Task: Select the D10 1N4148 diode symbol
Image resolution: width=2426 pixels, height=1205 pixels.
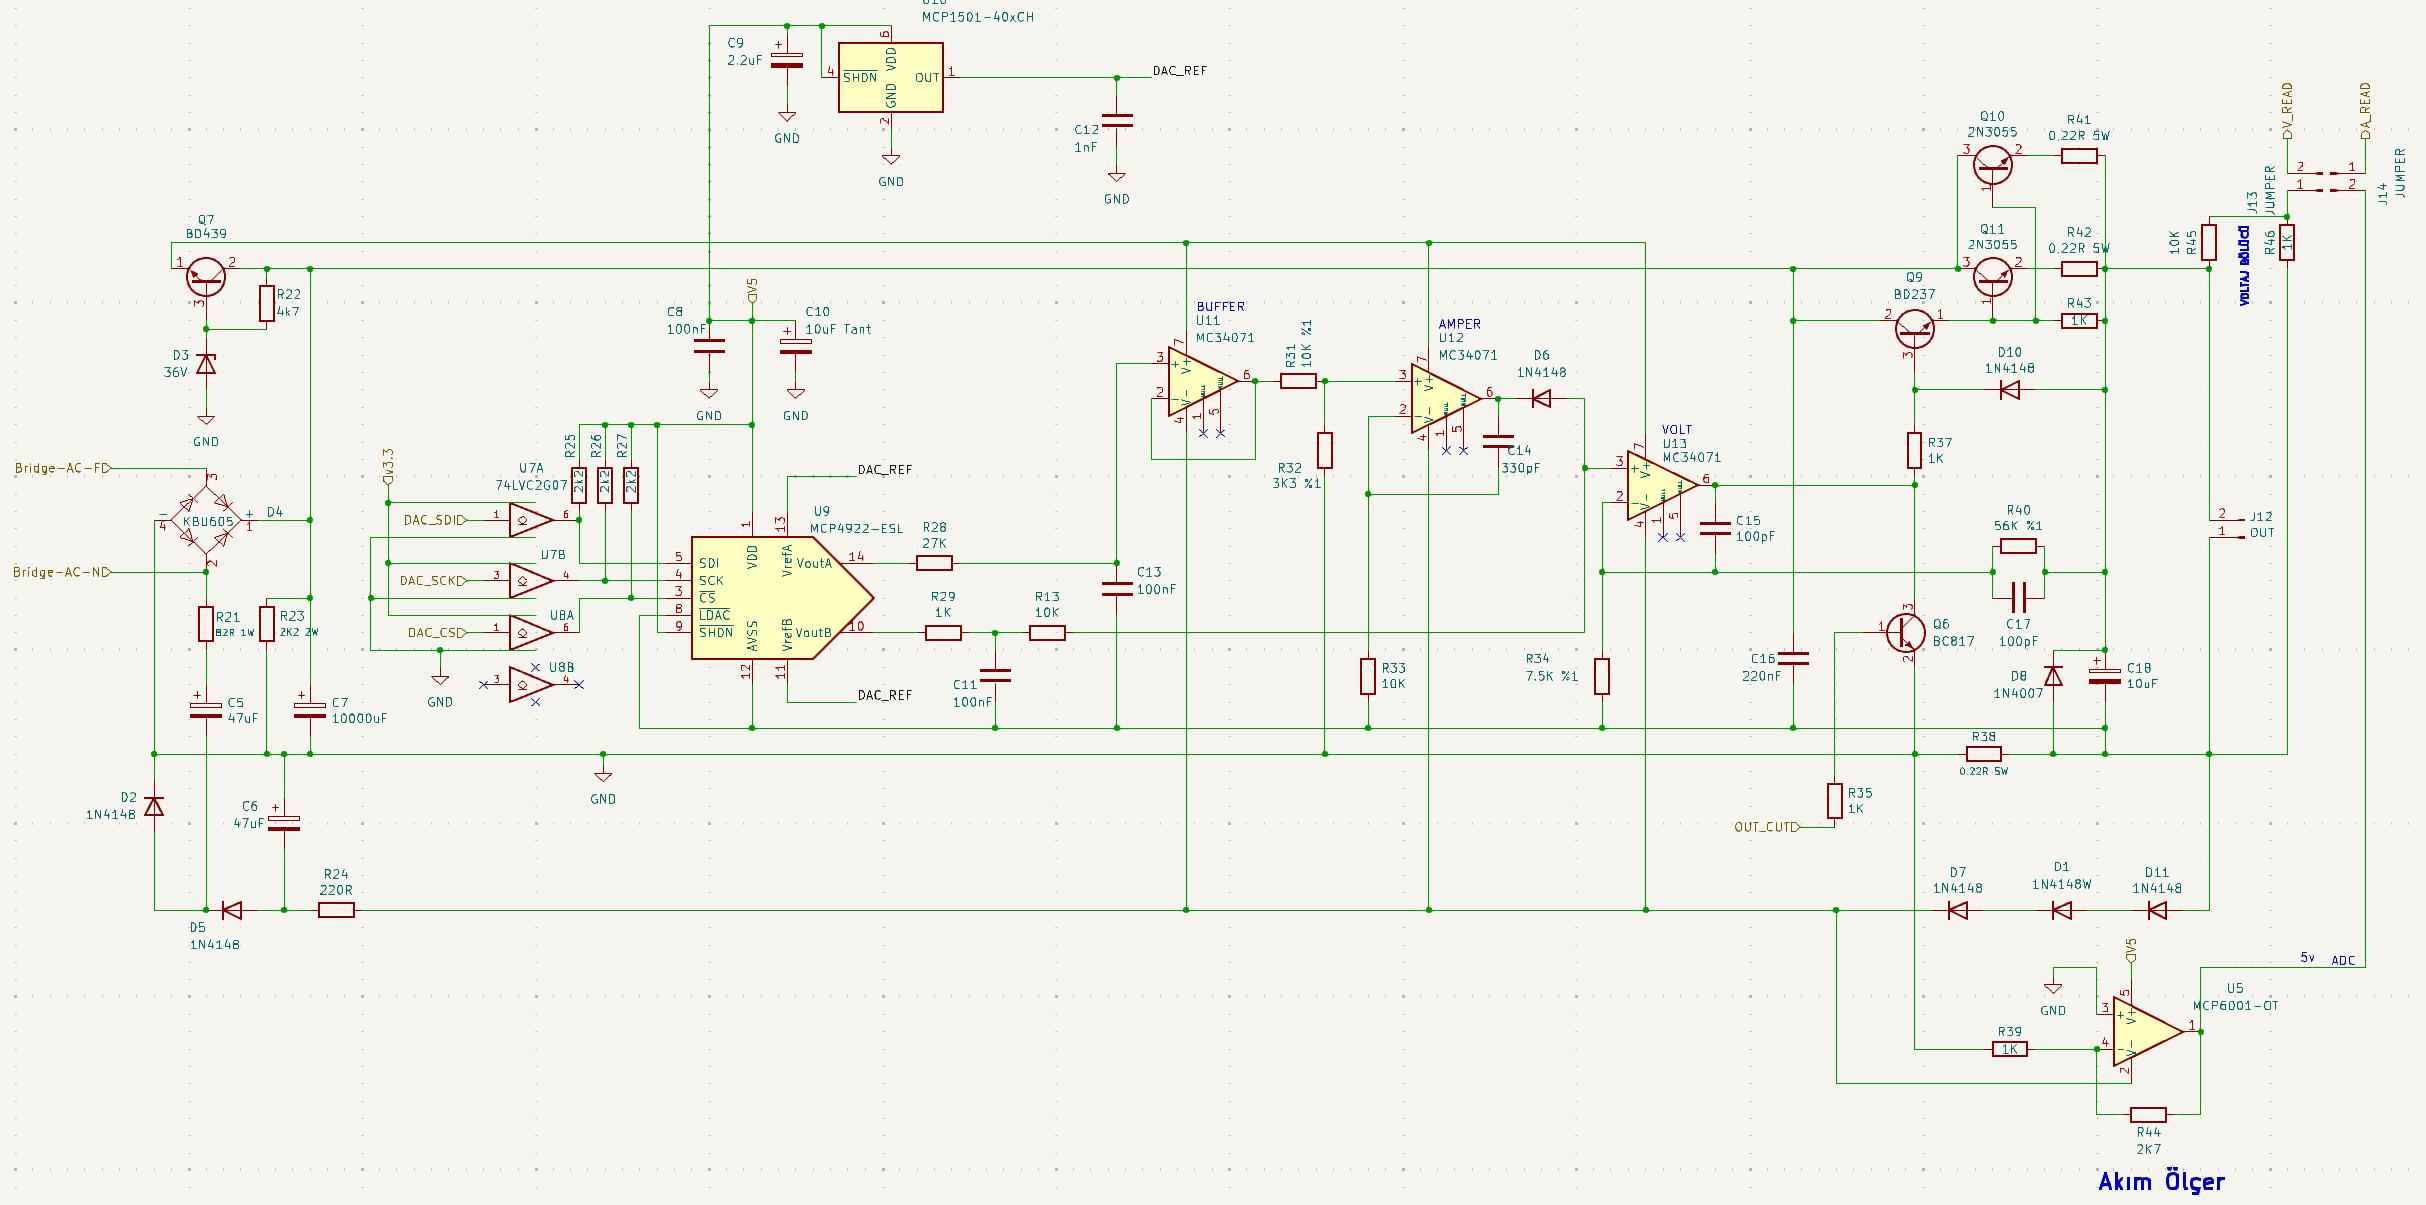Action: click(2009, 390)
